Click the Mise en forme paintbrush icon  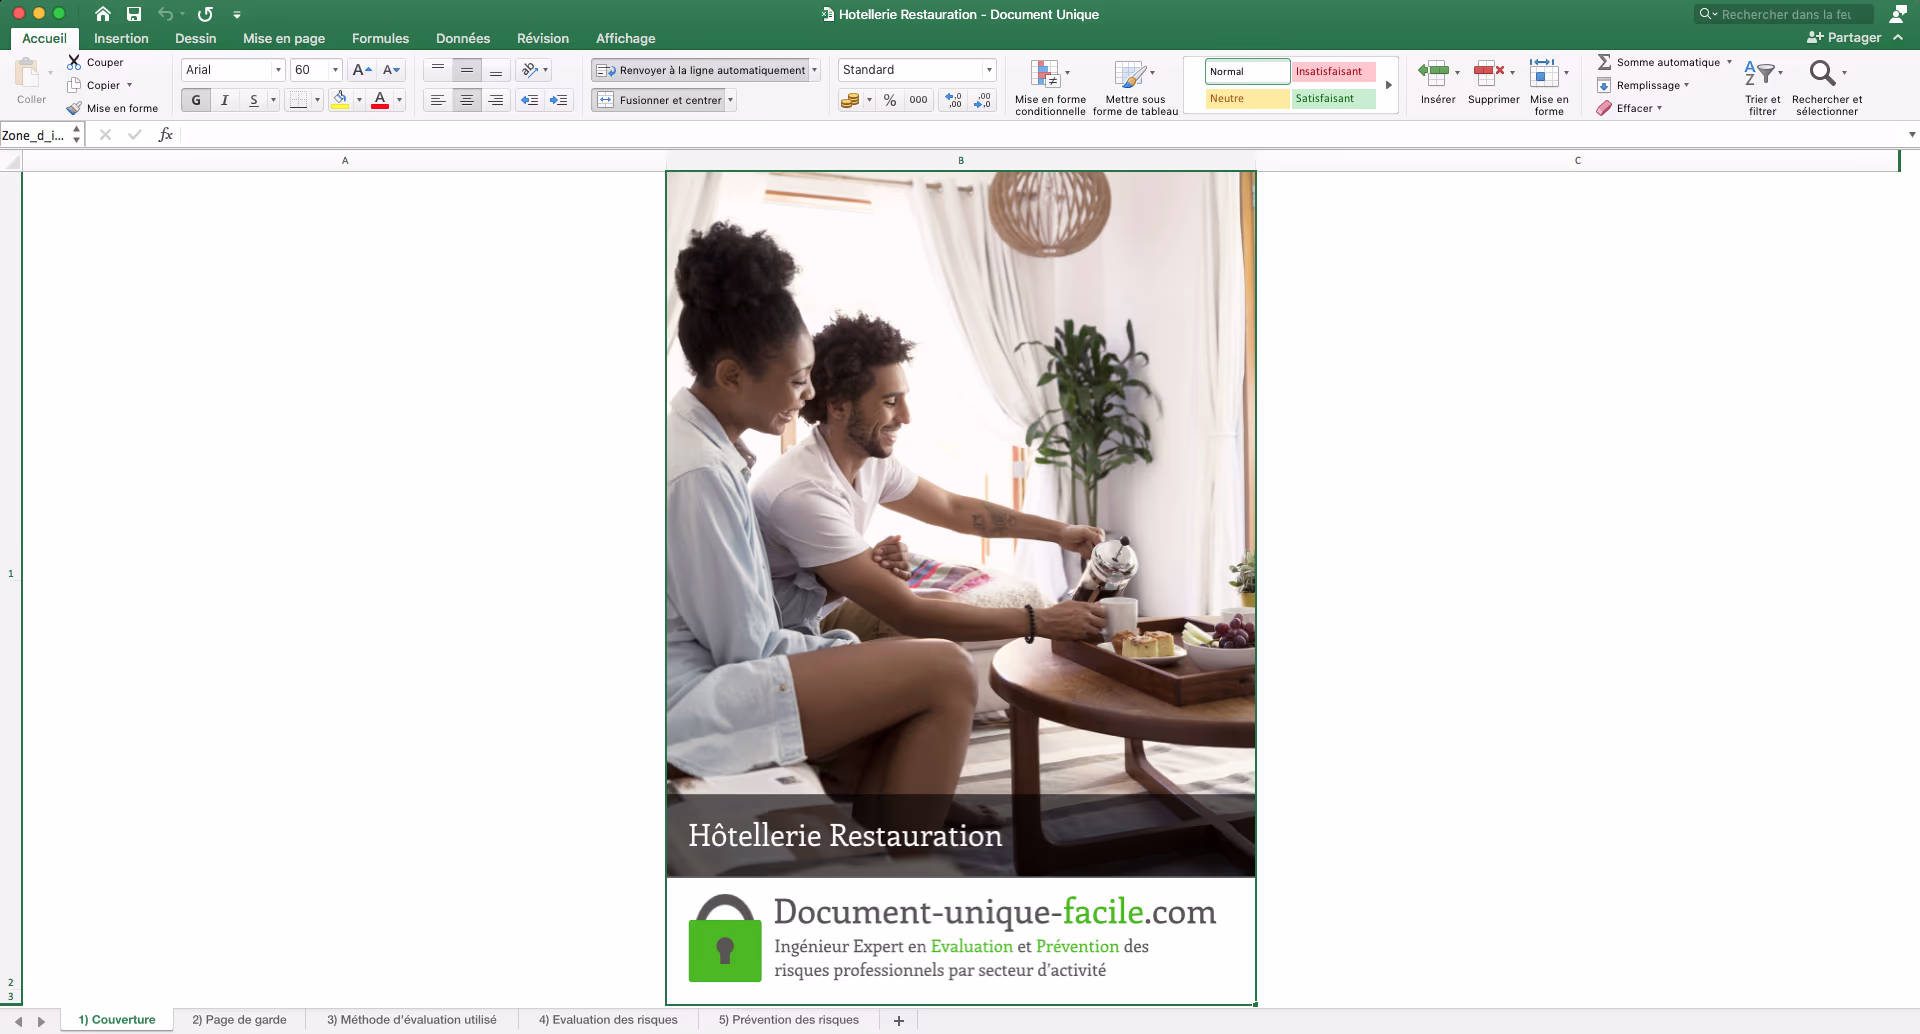[x=74, y=108]
